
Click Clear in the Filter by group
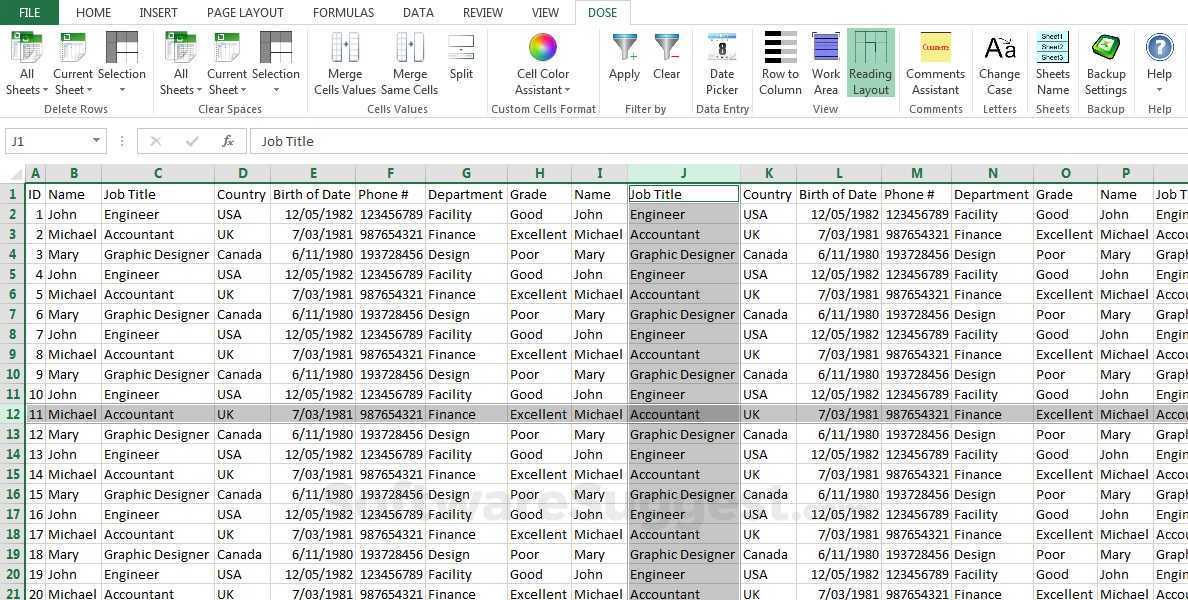tap(666, 62)
